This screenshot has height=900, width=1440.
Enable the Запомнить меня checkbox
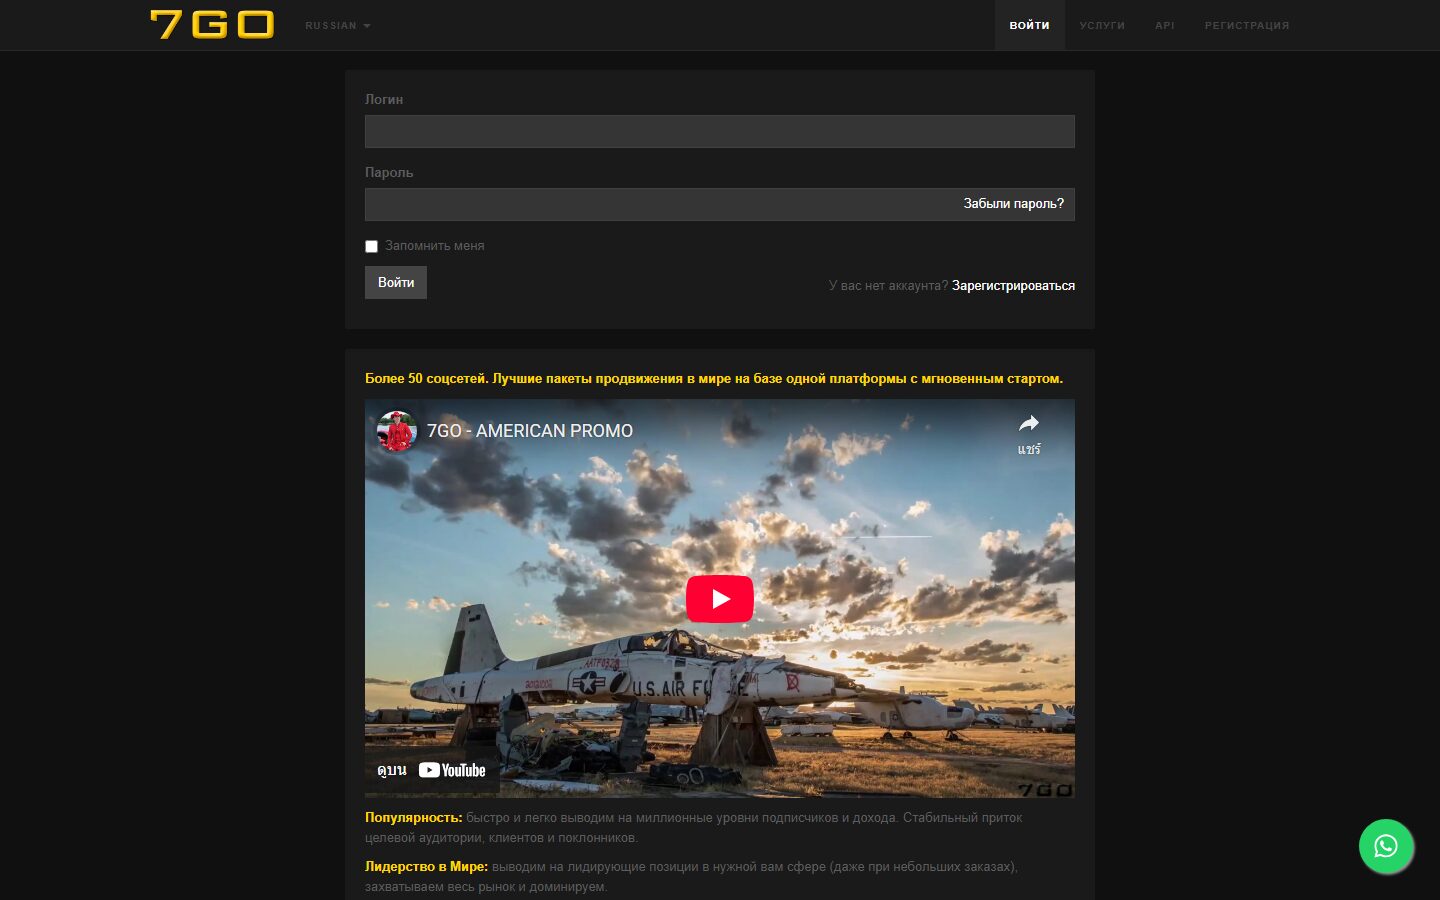(372, 247)
